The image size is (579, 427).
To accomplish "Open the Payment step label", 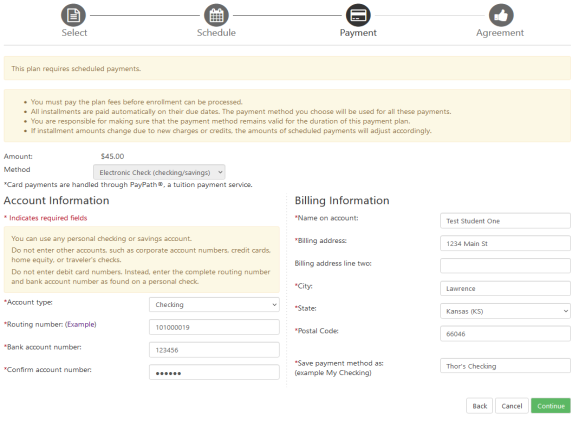I will tap(358, 33).
